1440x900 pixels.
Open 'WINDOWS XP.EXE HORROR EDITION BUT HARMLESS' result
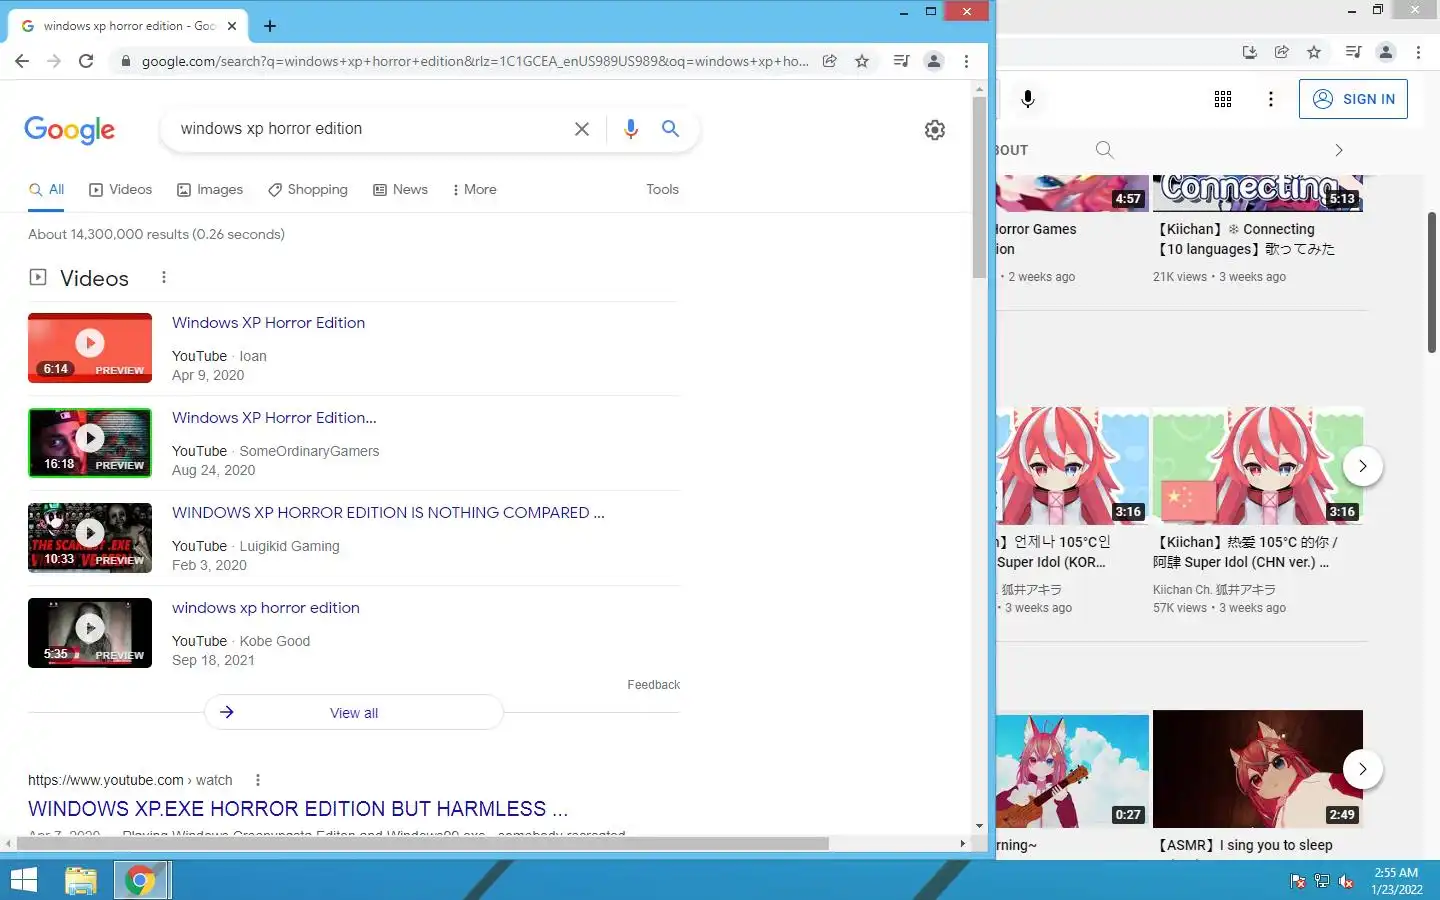tap(298, 809)
